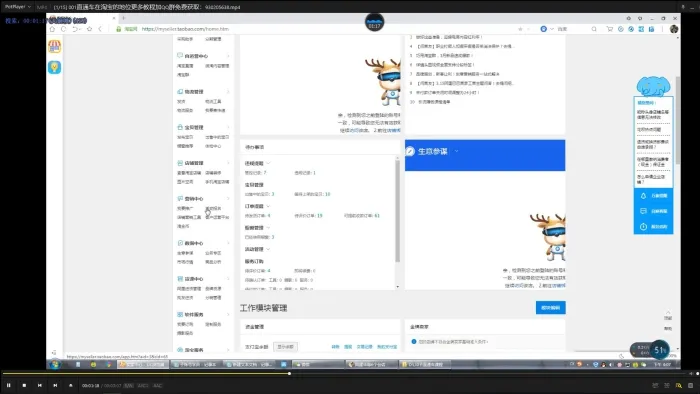Click the 物流管理 section icon
Screen dimensions: 700x394
[180, 91]
